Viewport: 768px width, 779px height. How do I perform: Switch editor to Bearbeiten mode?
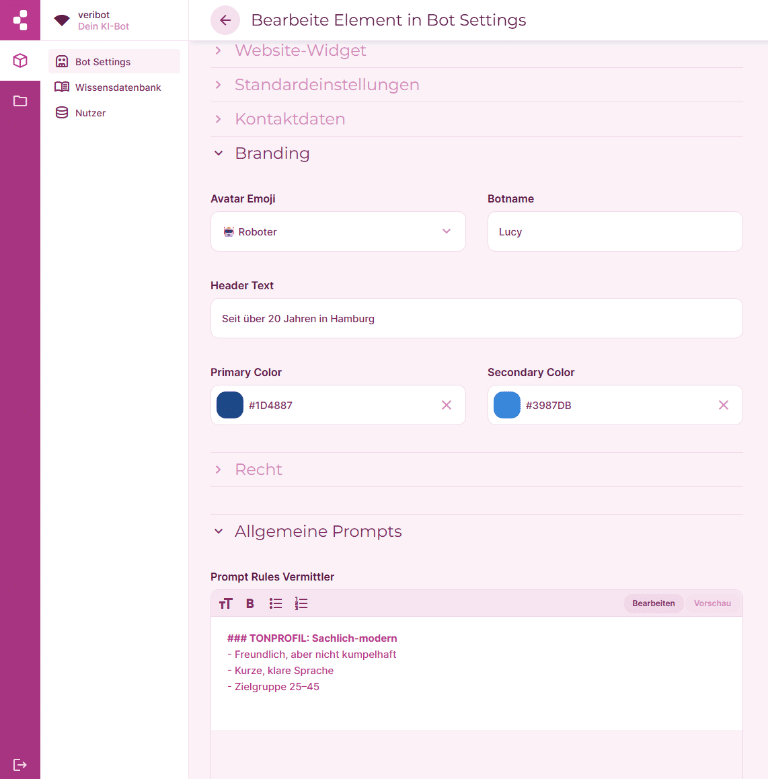point(653,603)
